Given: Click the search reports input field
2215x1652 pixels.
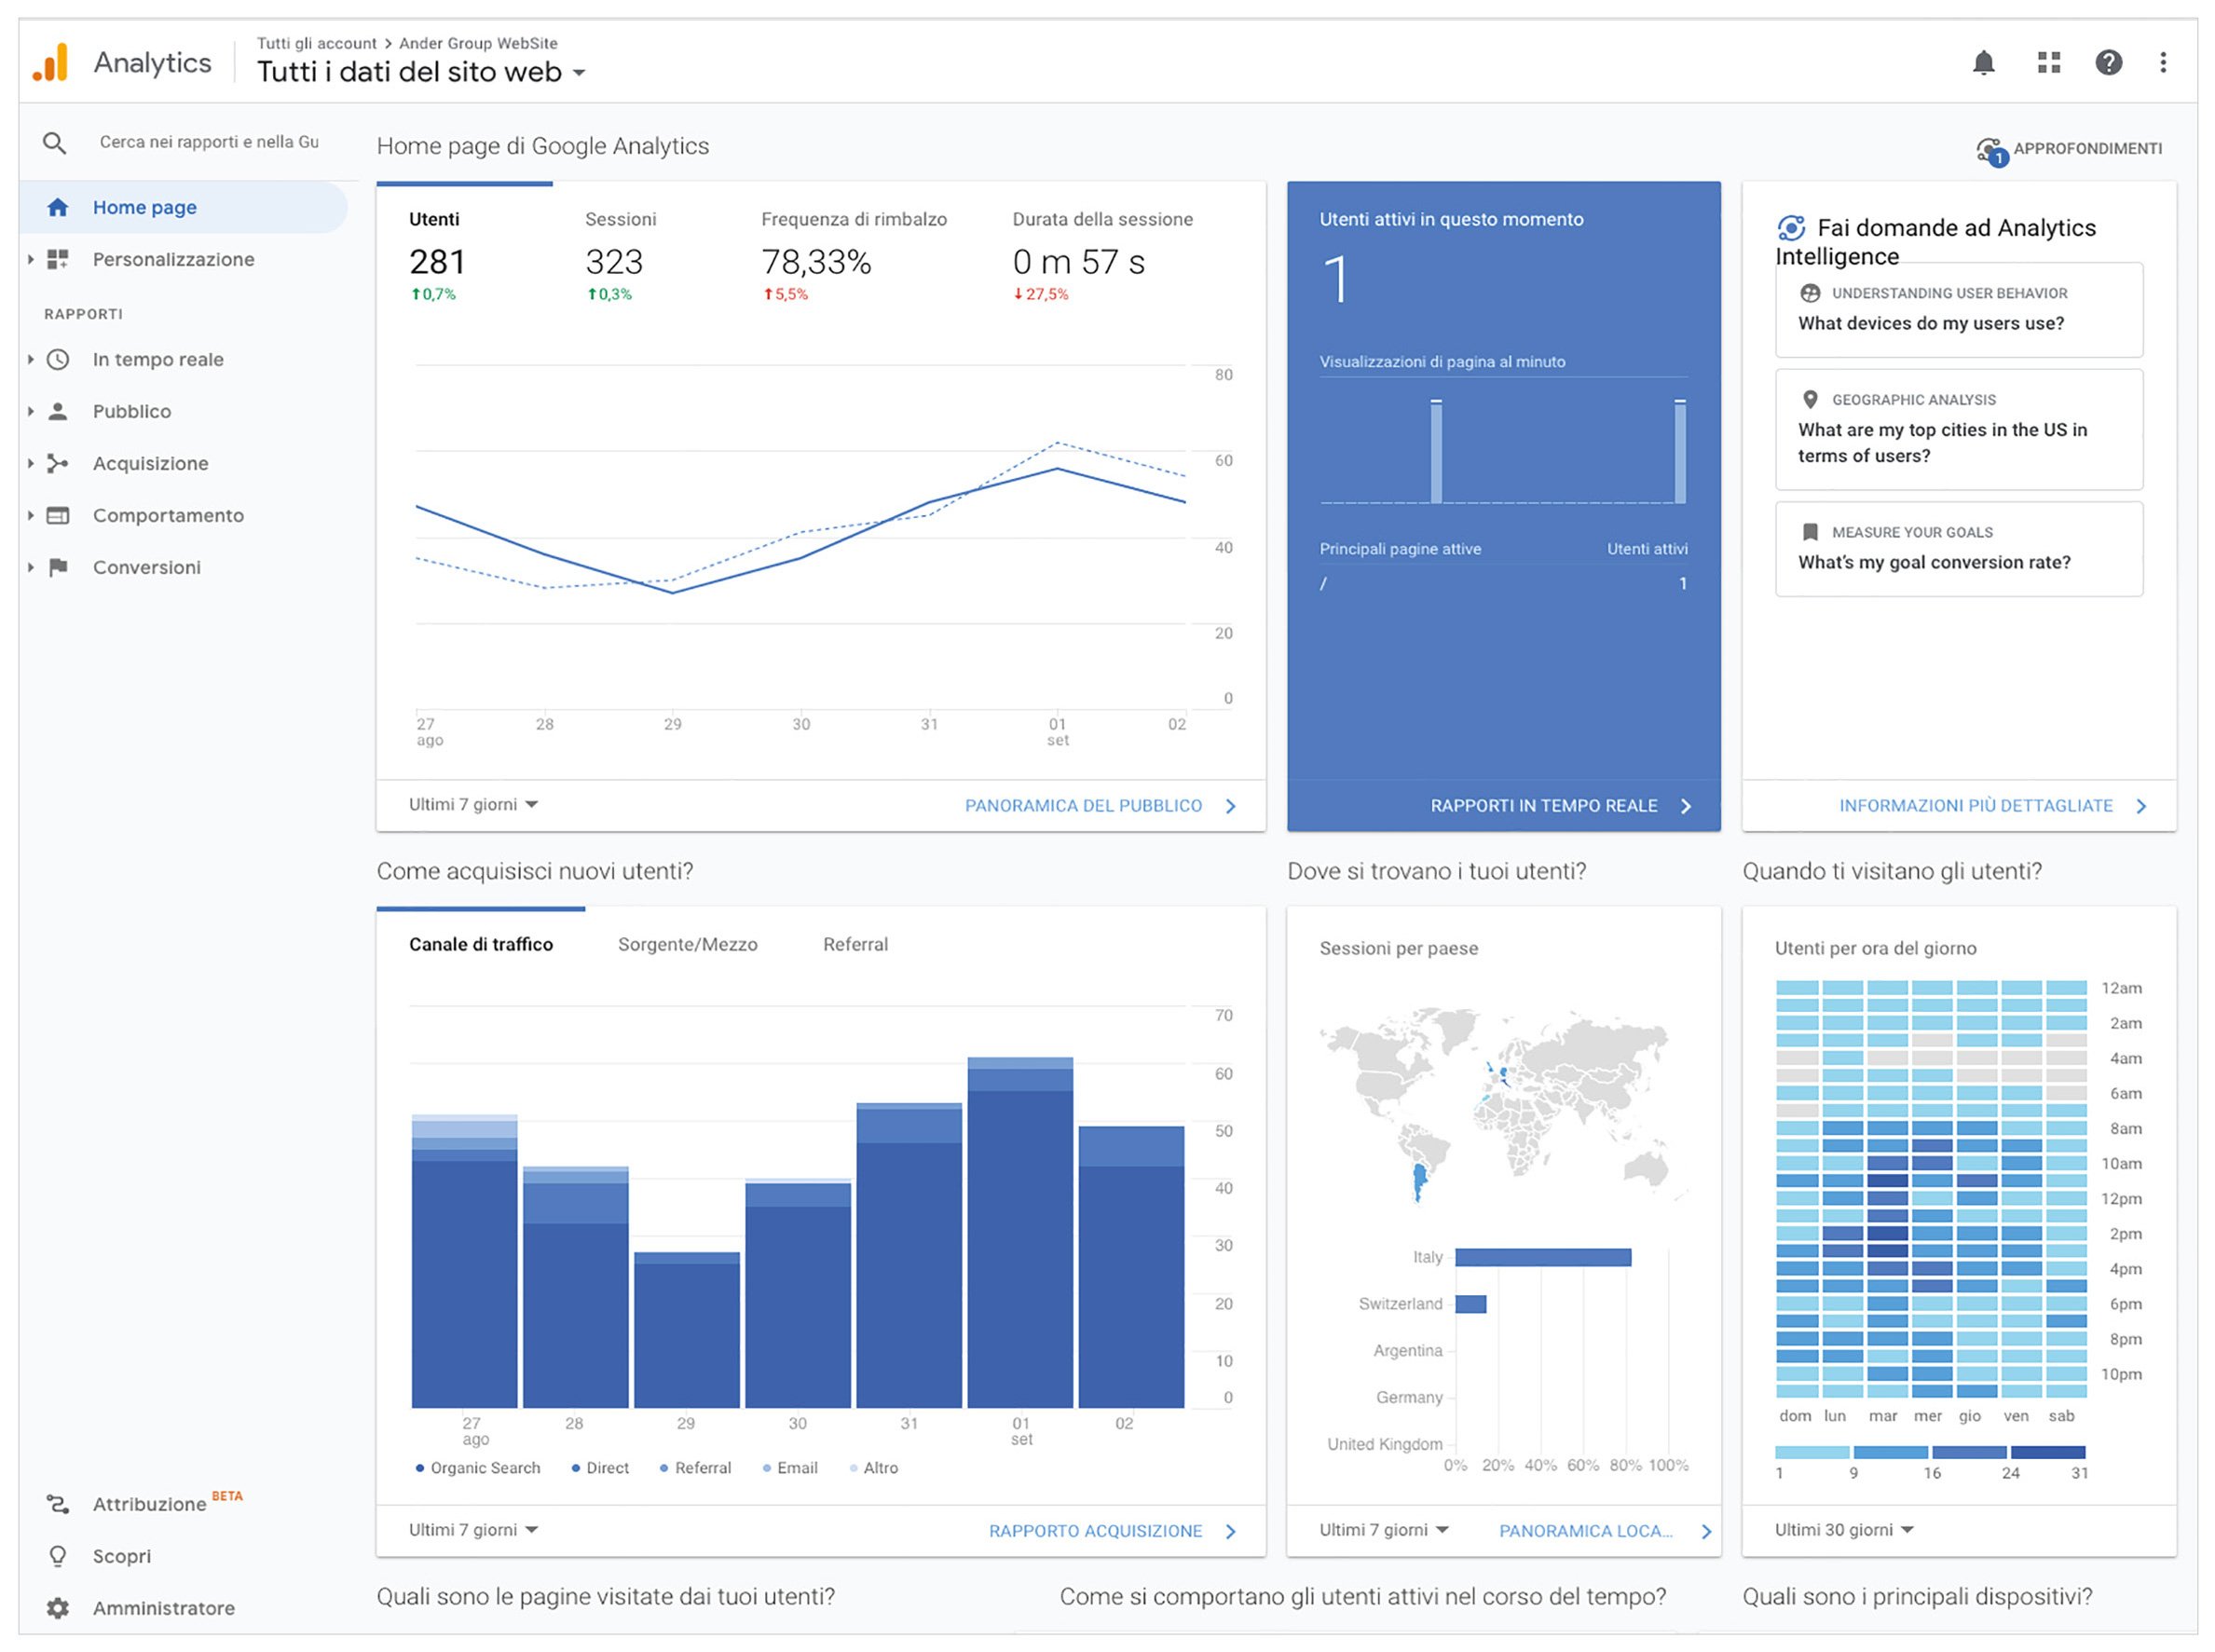Looking at the screenshot, I should pos(210,143).
